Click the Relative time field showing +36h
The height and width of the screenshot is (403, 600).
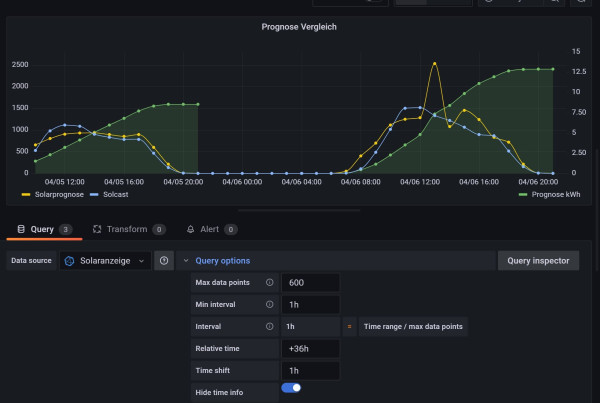pyautogui.click(x=311, y=349)
